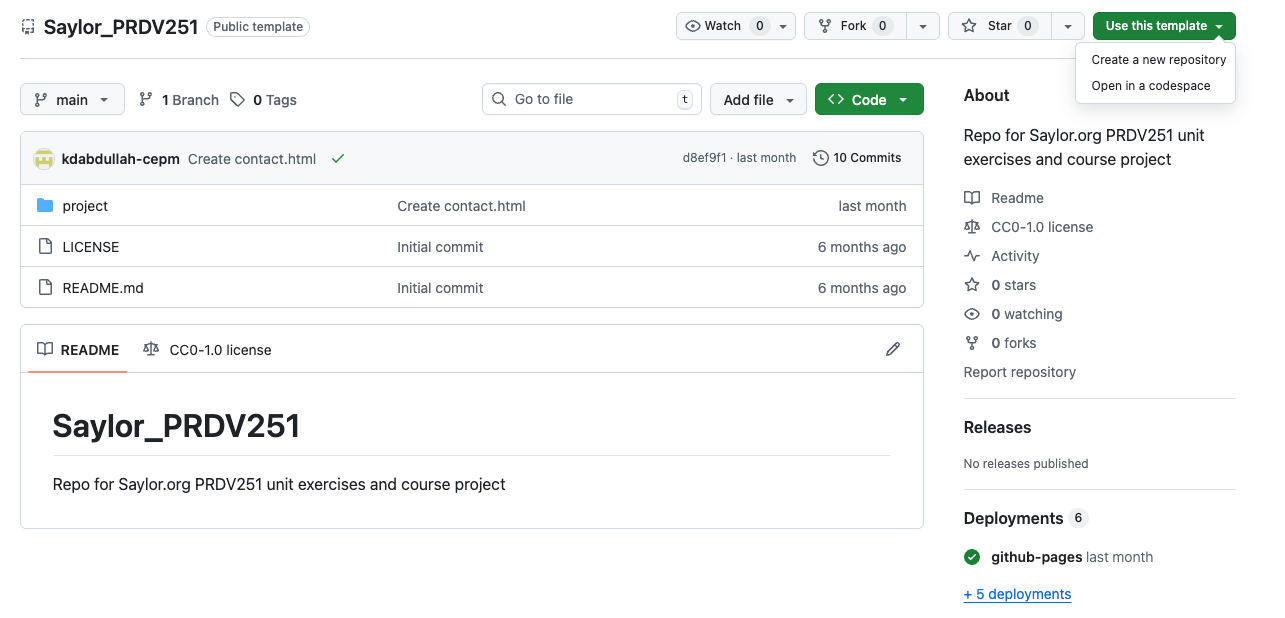Screen dimensions: 1285x618
Task: Open github-pages deployment link
Action: pos(1037,557)
